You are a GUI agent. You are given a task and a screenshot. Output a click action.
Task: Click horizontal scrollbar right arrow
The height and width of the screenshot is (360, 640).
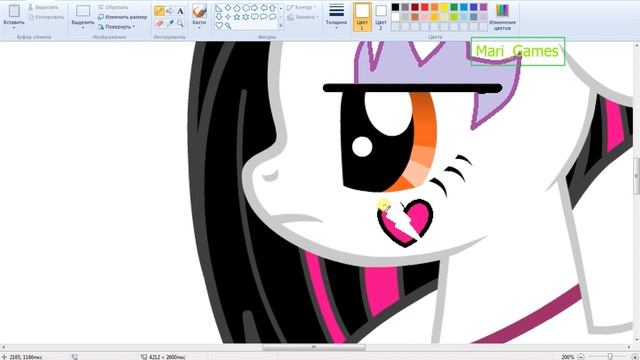pos(629,347)
